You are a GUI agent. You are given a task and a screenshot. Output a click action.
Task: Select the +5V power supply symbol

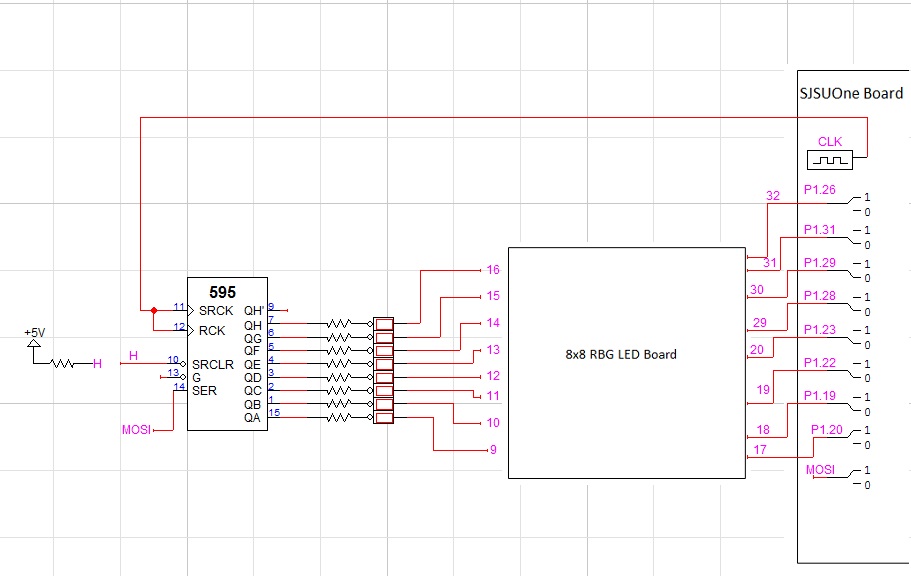(x=34, y=344)
